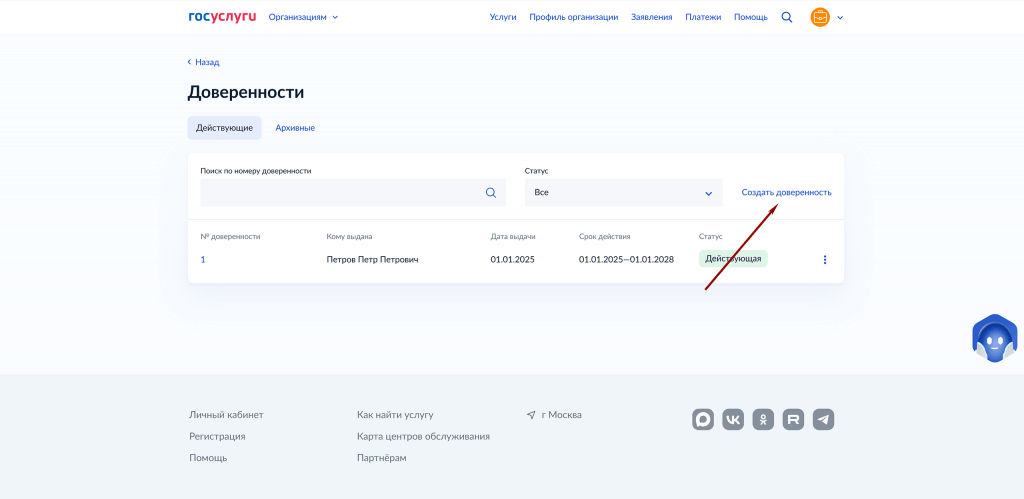Open Помощь in the top navigation
The image size is (1024, 499).
(750, 17)
